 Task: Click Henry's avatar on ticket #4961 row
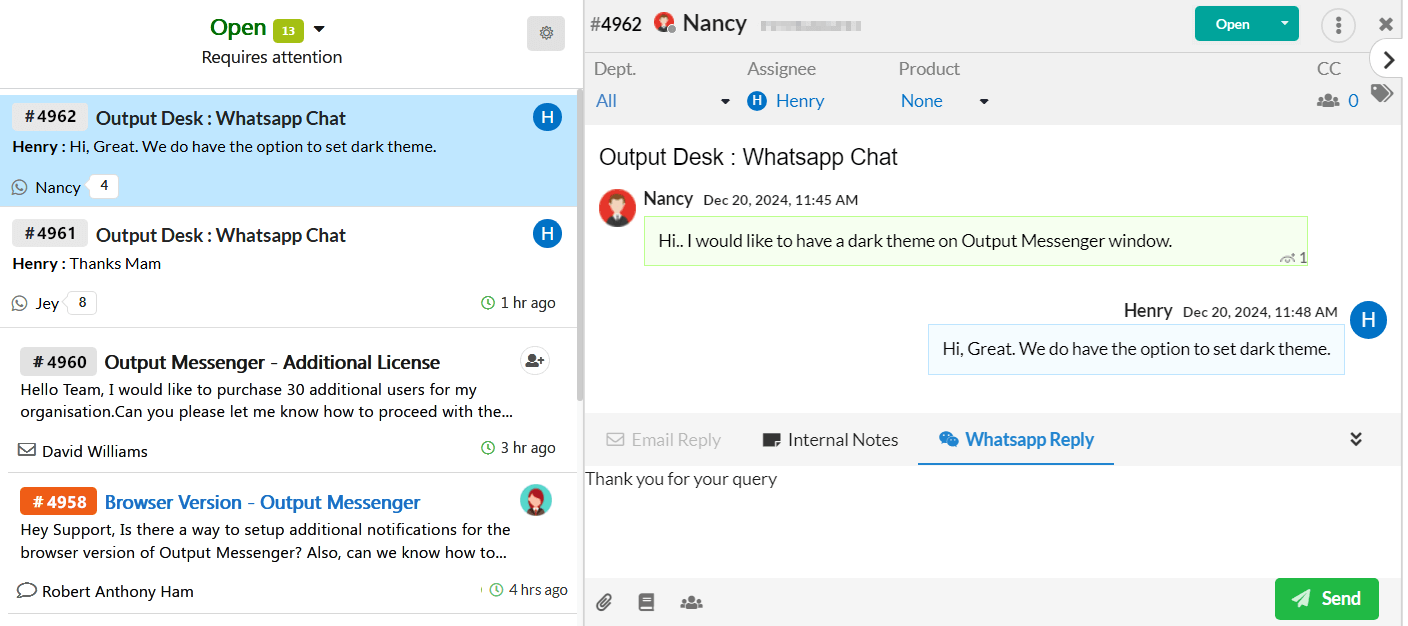point(547,235)
